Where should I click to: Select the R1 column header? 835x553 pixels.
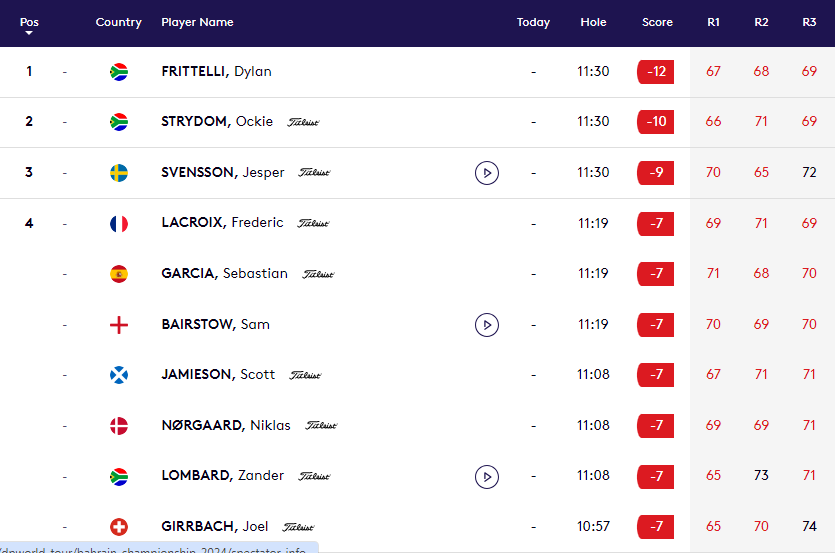713,22
